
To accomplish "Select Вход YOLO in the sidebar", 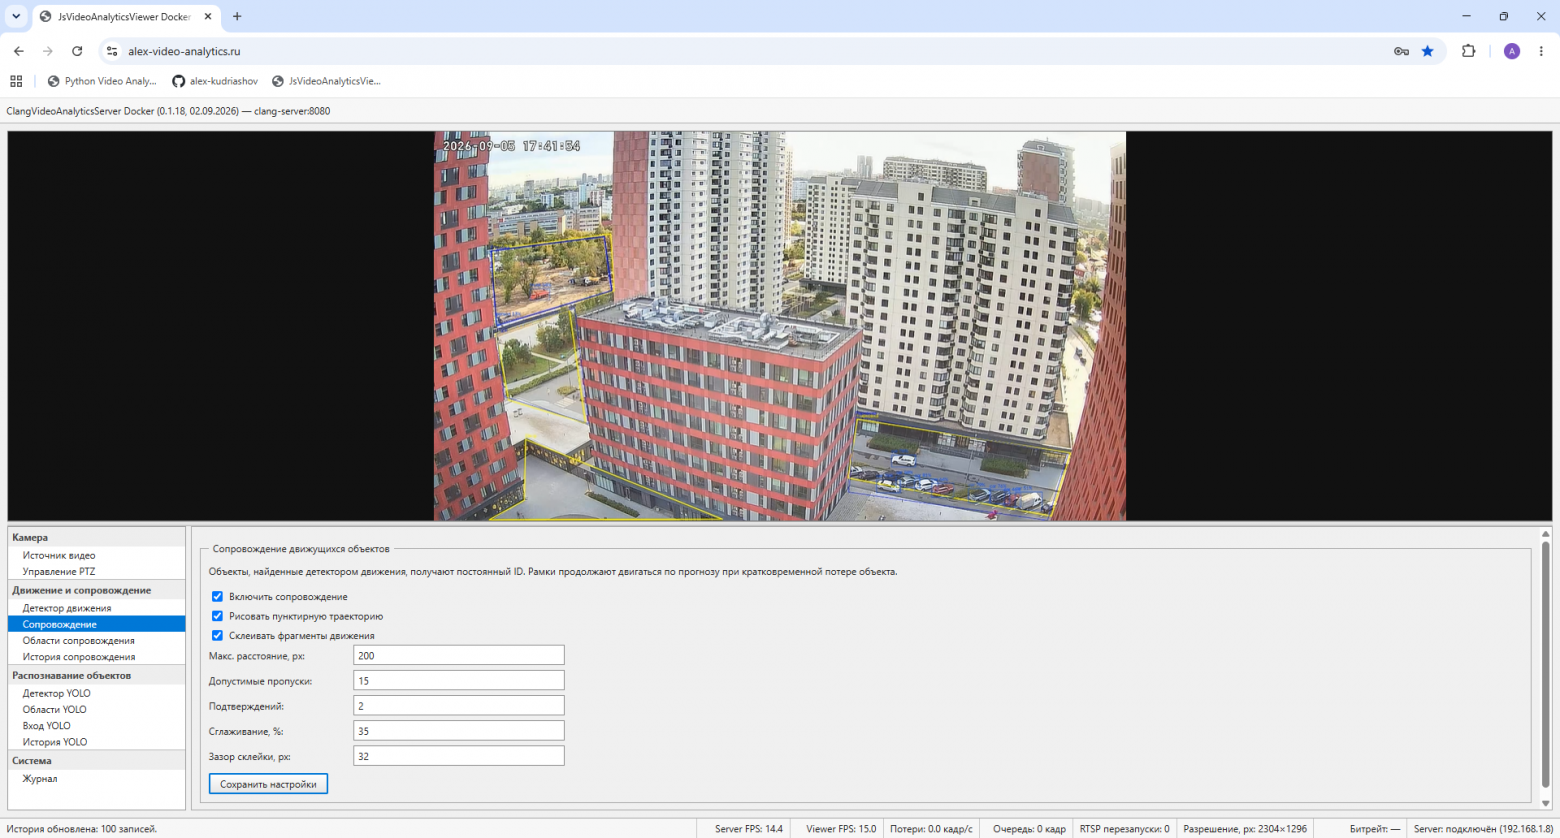I will click(x=96, y=726).
